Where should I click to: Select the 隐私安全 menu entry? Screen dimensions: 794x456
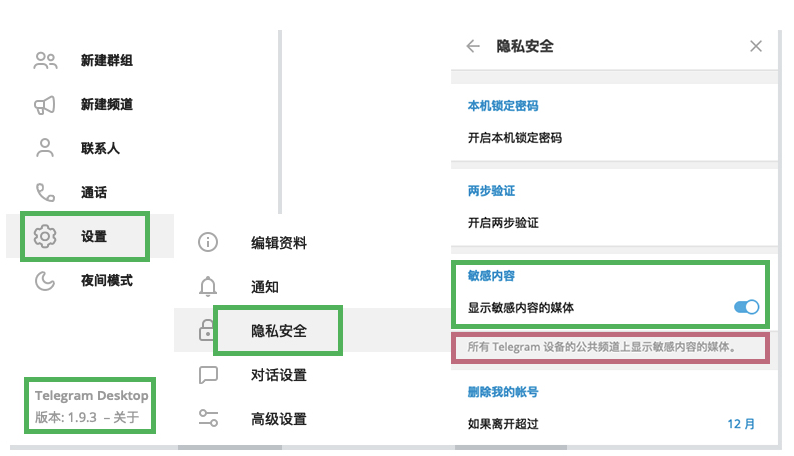tap(278, 331)
